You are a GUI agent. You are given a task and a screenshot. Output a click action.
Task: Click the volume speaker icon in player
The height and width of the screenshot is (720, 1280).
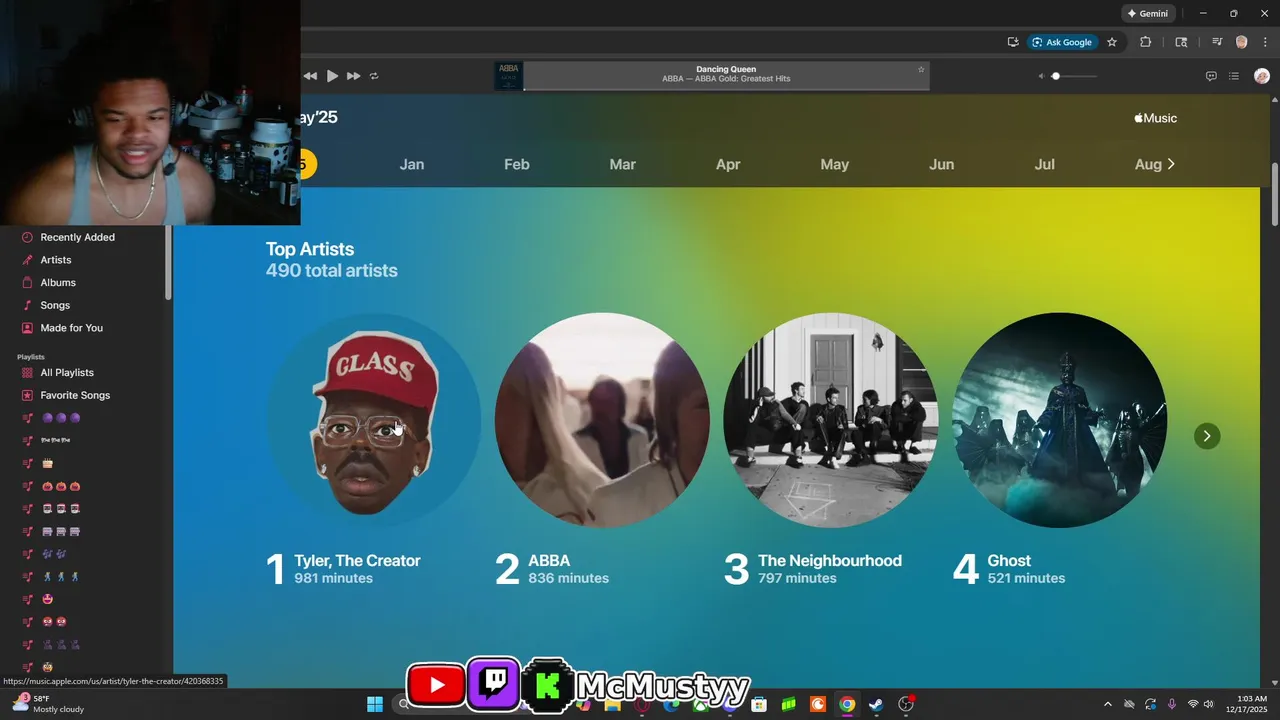(1040, 76)
